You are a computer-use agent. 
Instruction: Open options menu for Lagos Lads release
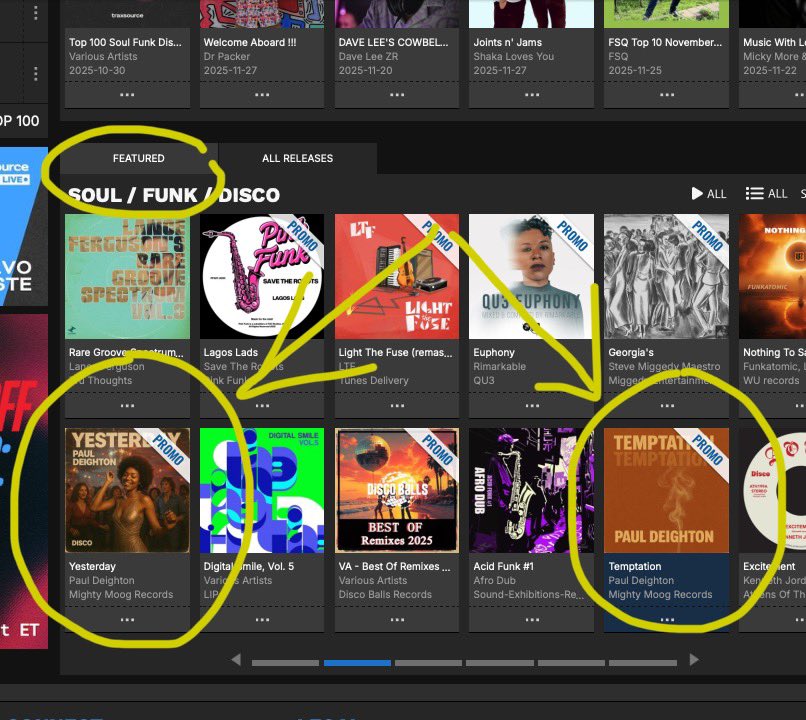[262, 406]
